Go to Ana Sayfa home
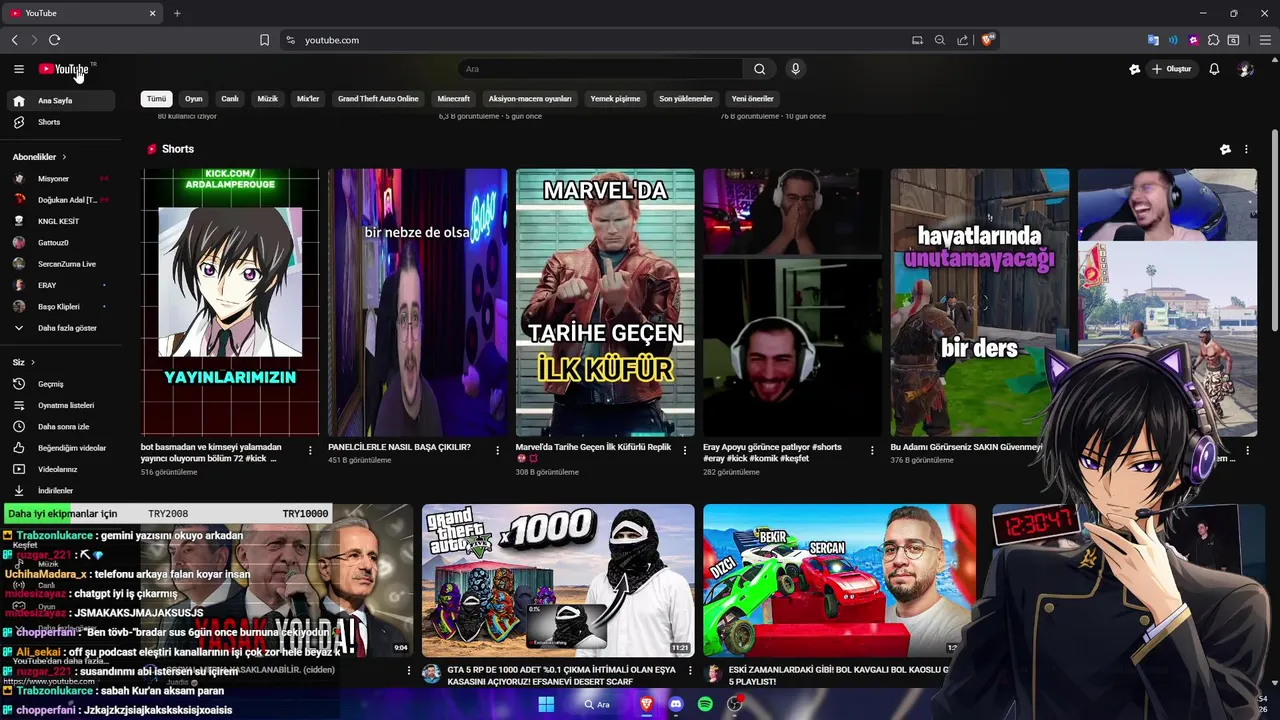Viewport: 1280px width, 720px height. 59,101
